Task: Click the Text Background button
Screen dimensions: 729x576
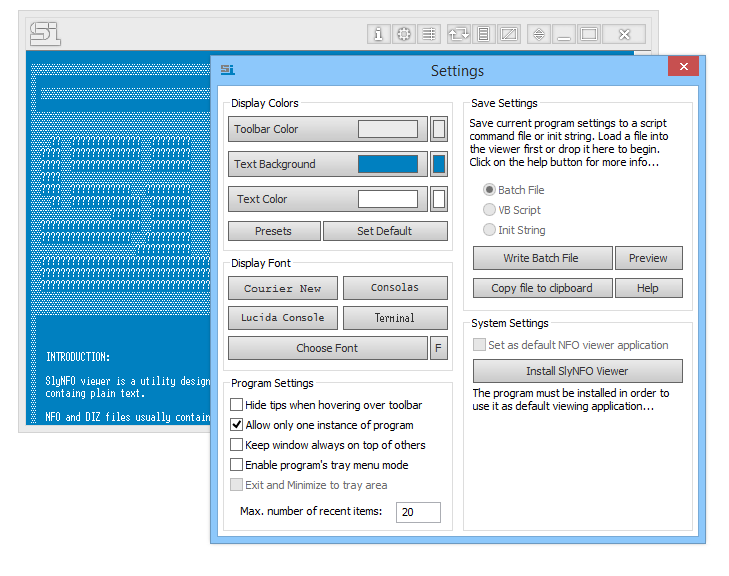Action: 328,164
